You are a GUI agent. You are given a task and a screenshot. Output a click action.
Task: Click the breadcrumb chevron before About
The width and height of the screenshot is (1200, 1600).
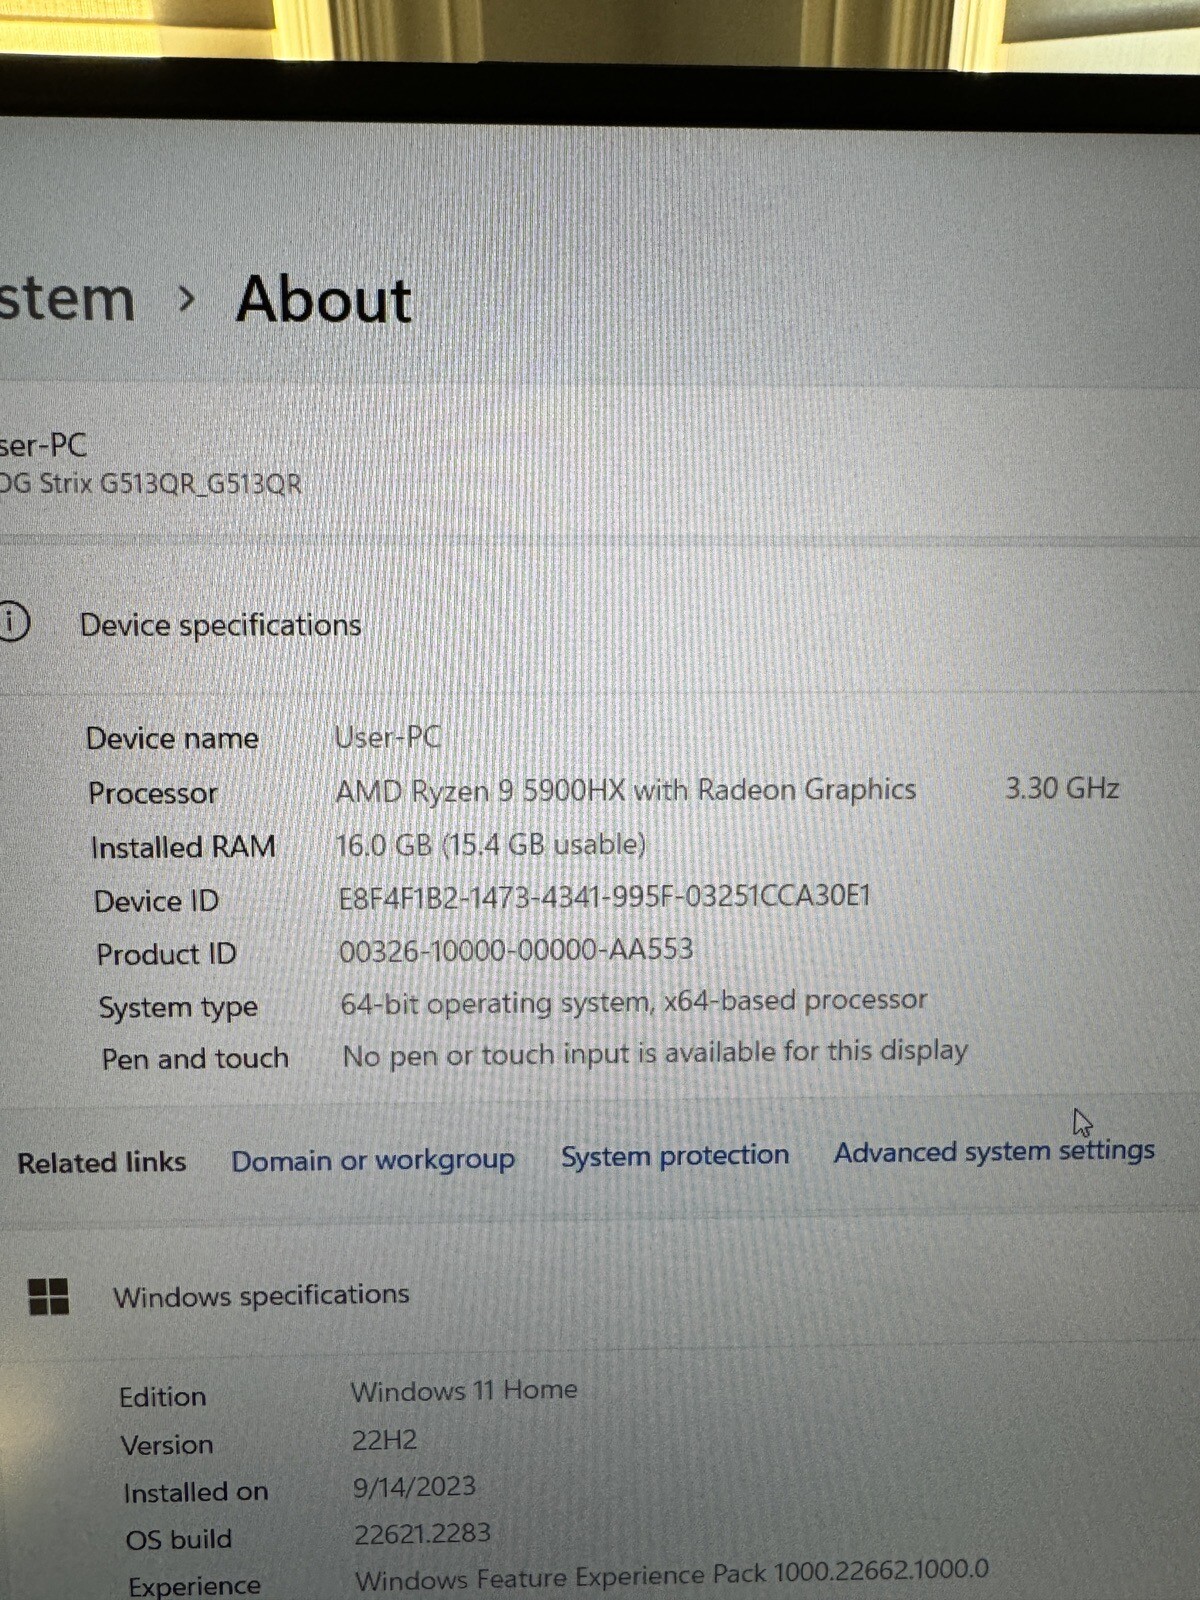[x=185, y=298]
